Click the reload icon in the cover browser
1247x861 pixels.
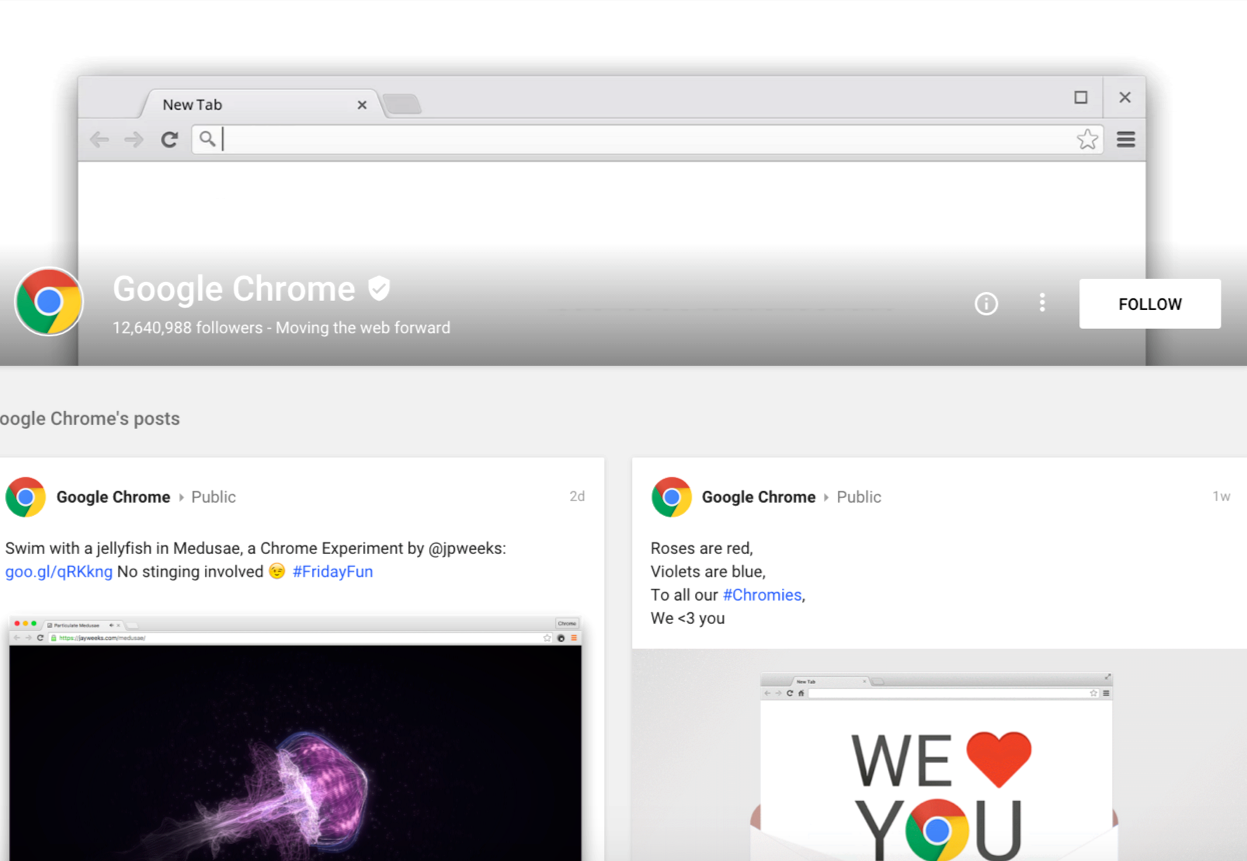pyautogui.click(x=170, y=140)
